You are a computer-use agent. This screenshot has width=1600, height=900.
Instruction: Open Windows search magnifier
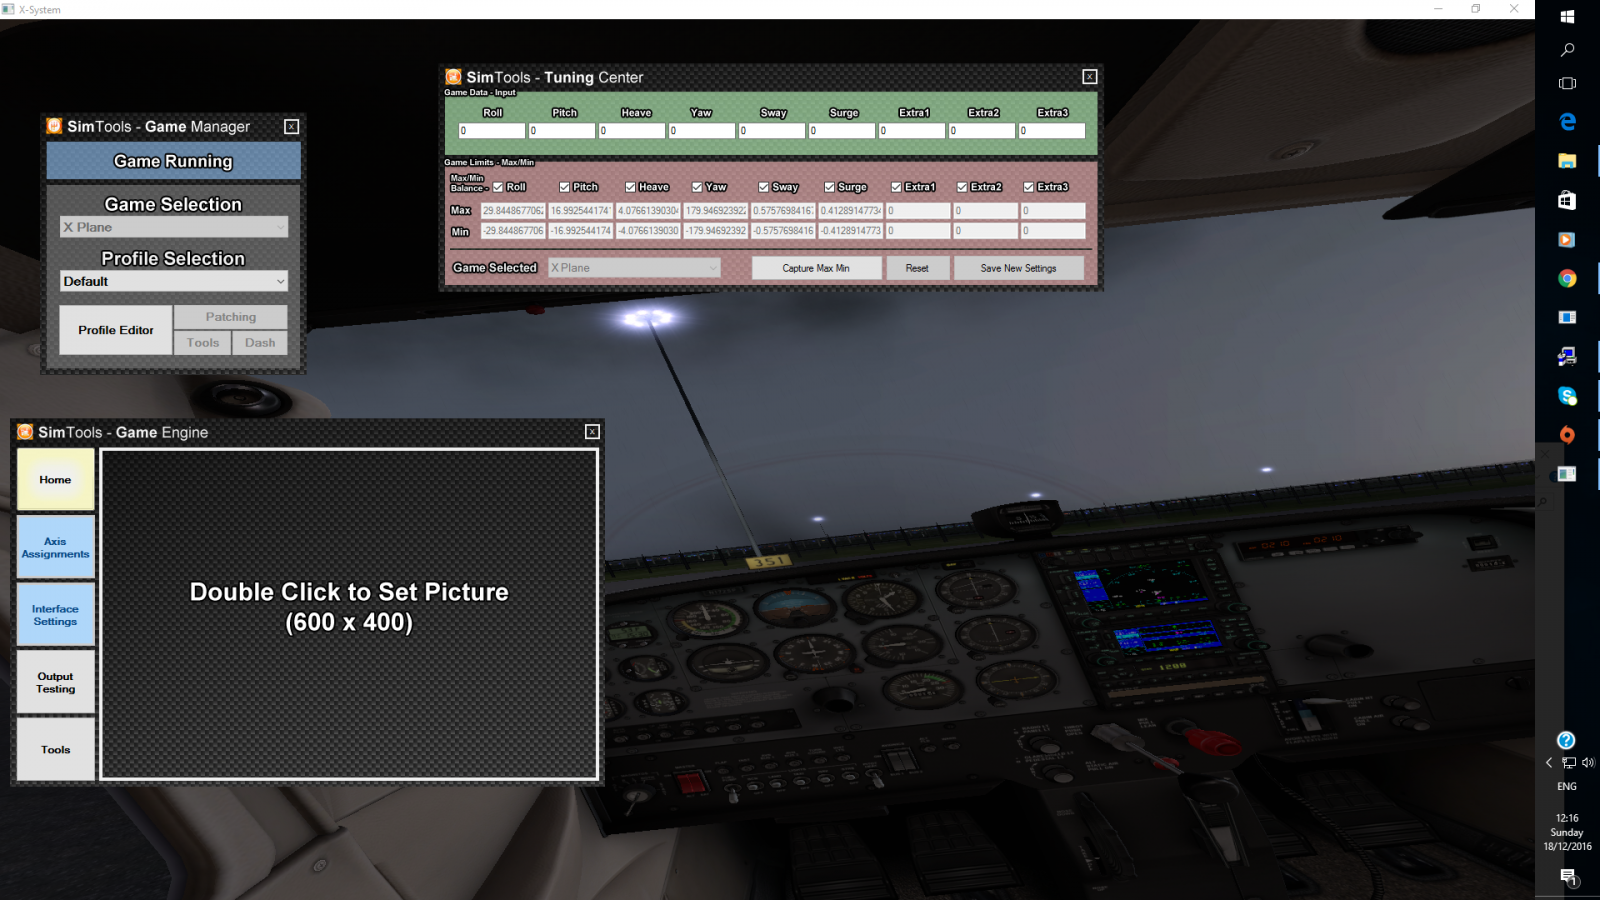tap(1567, 49)
